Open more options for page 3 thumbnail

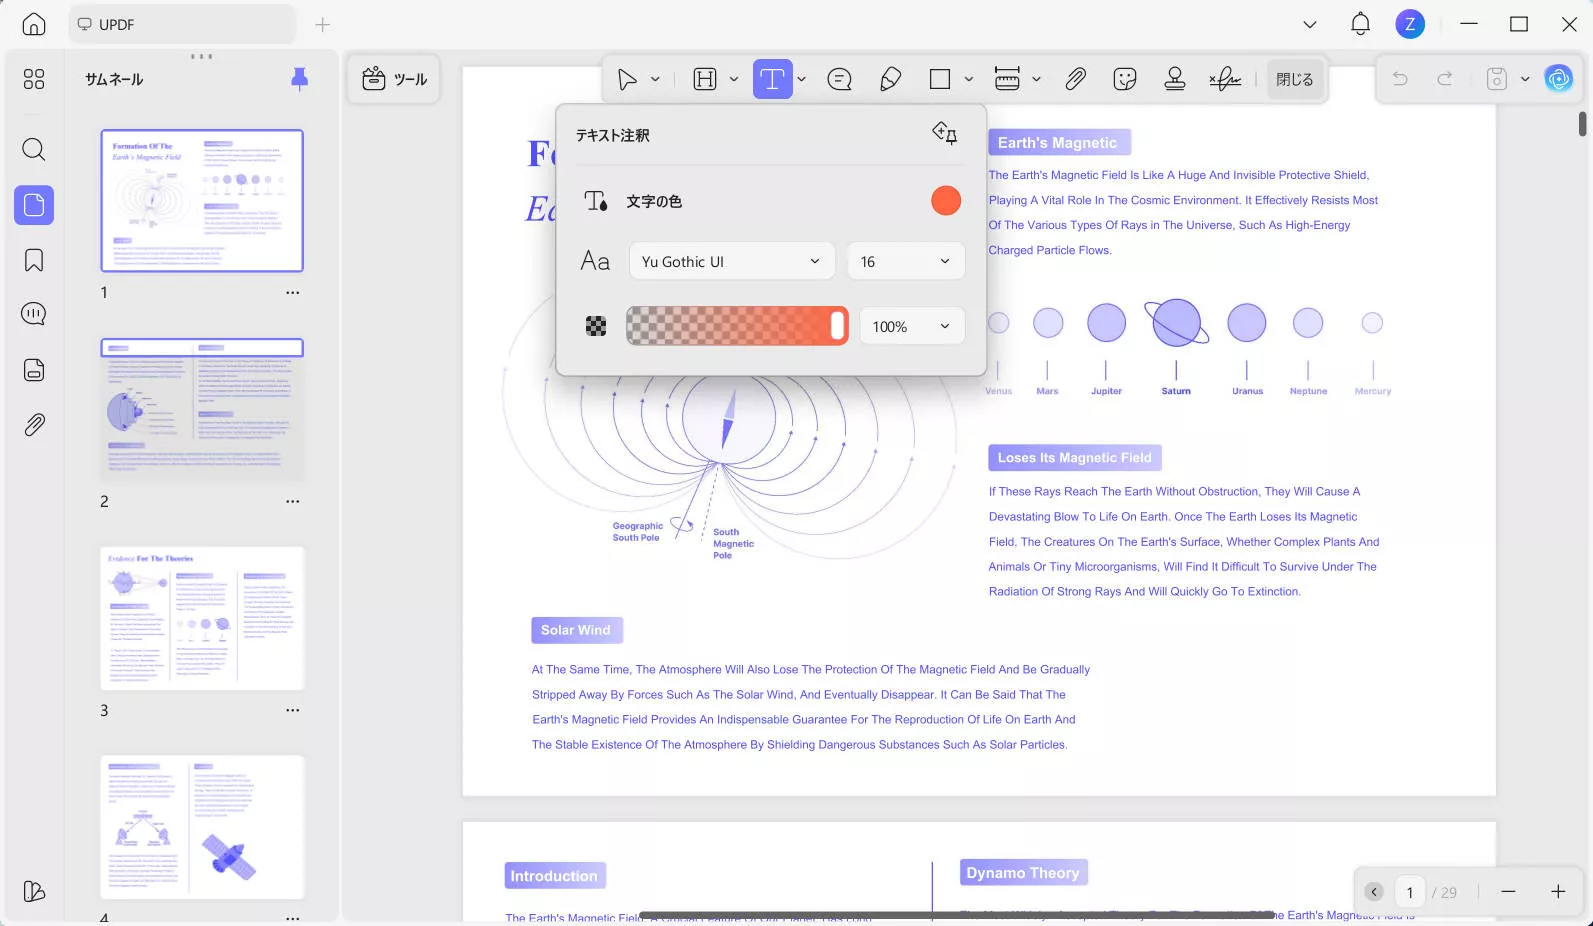292,711
